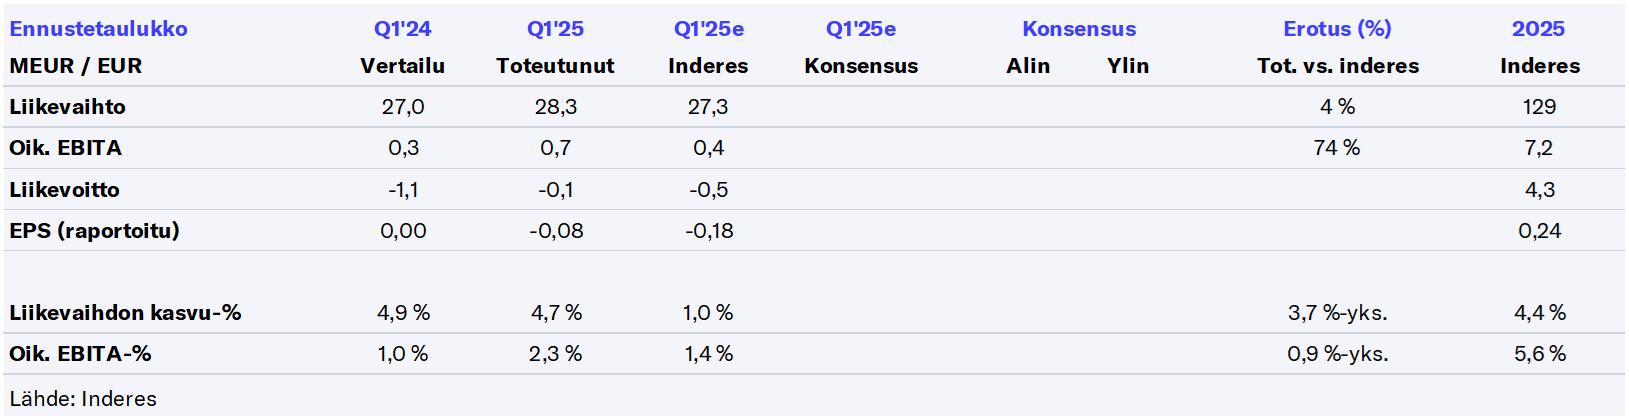
Task: Select the Alin column header
Action: point(1028,66)
